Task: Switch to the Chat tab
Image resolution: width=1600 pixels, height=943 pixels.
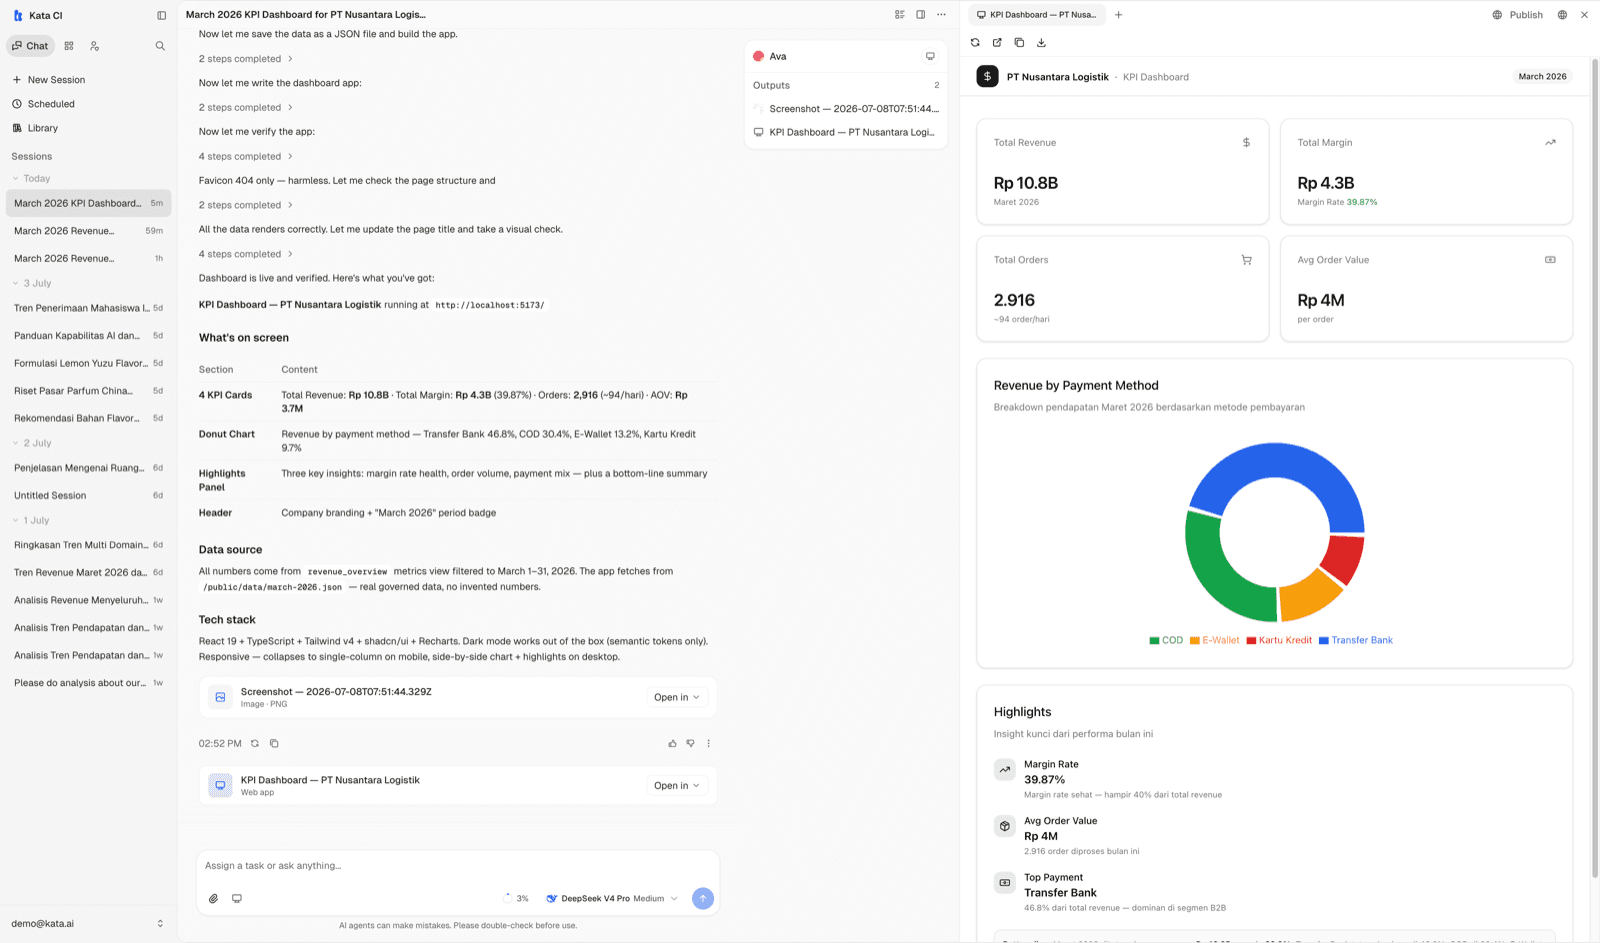Action: tap(30, 46)
